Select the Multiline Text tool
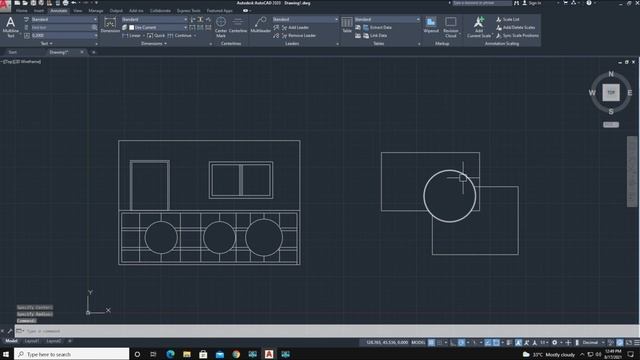The width and height of the screenshot is (640, 360). 11,27
